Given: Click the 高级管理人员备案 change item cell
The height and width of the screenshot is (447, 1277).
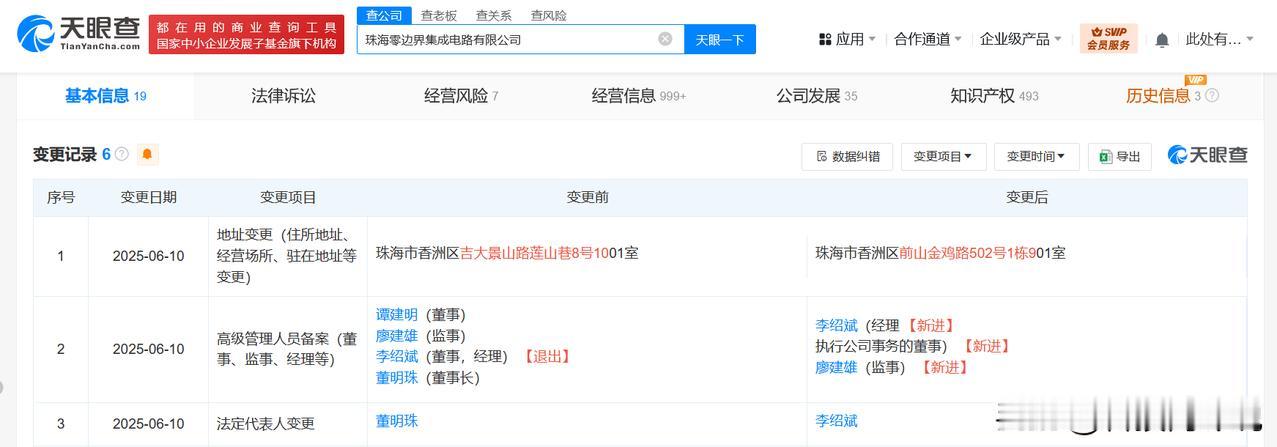Looking at the screenshot, I should point(288,349).
